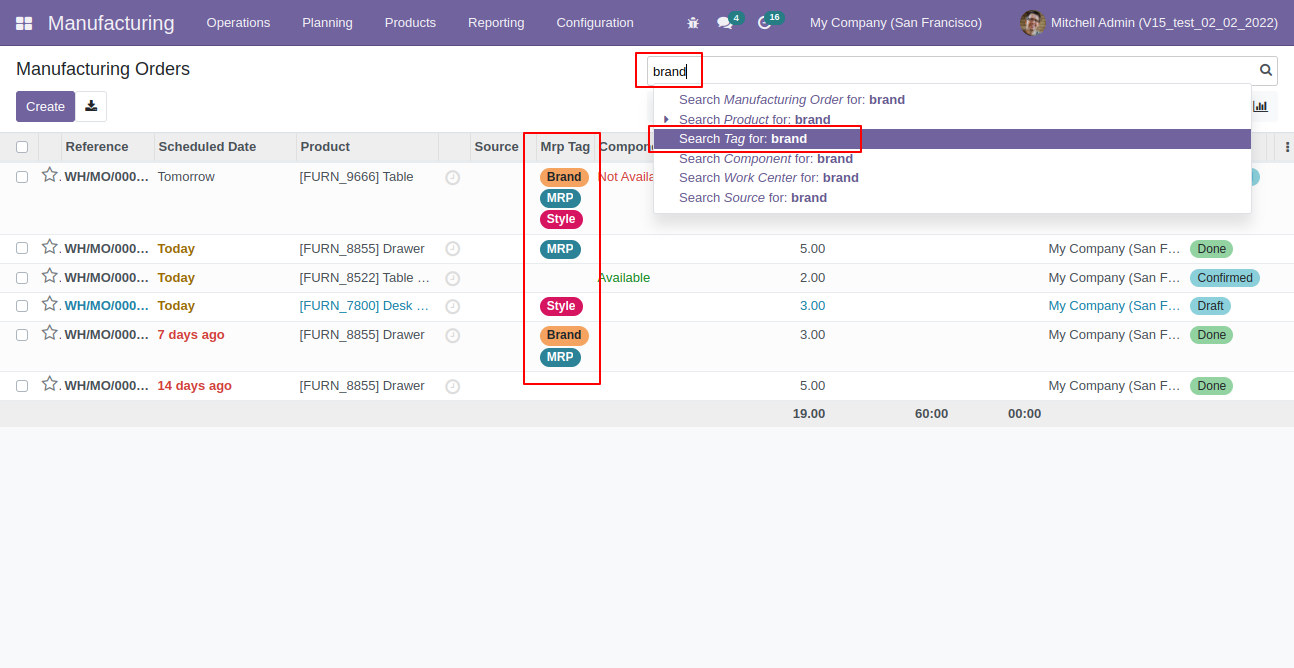The width and height of the screenshot is (1294, 668).
Task: Click into the search input field
Action: (950, 71)
